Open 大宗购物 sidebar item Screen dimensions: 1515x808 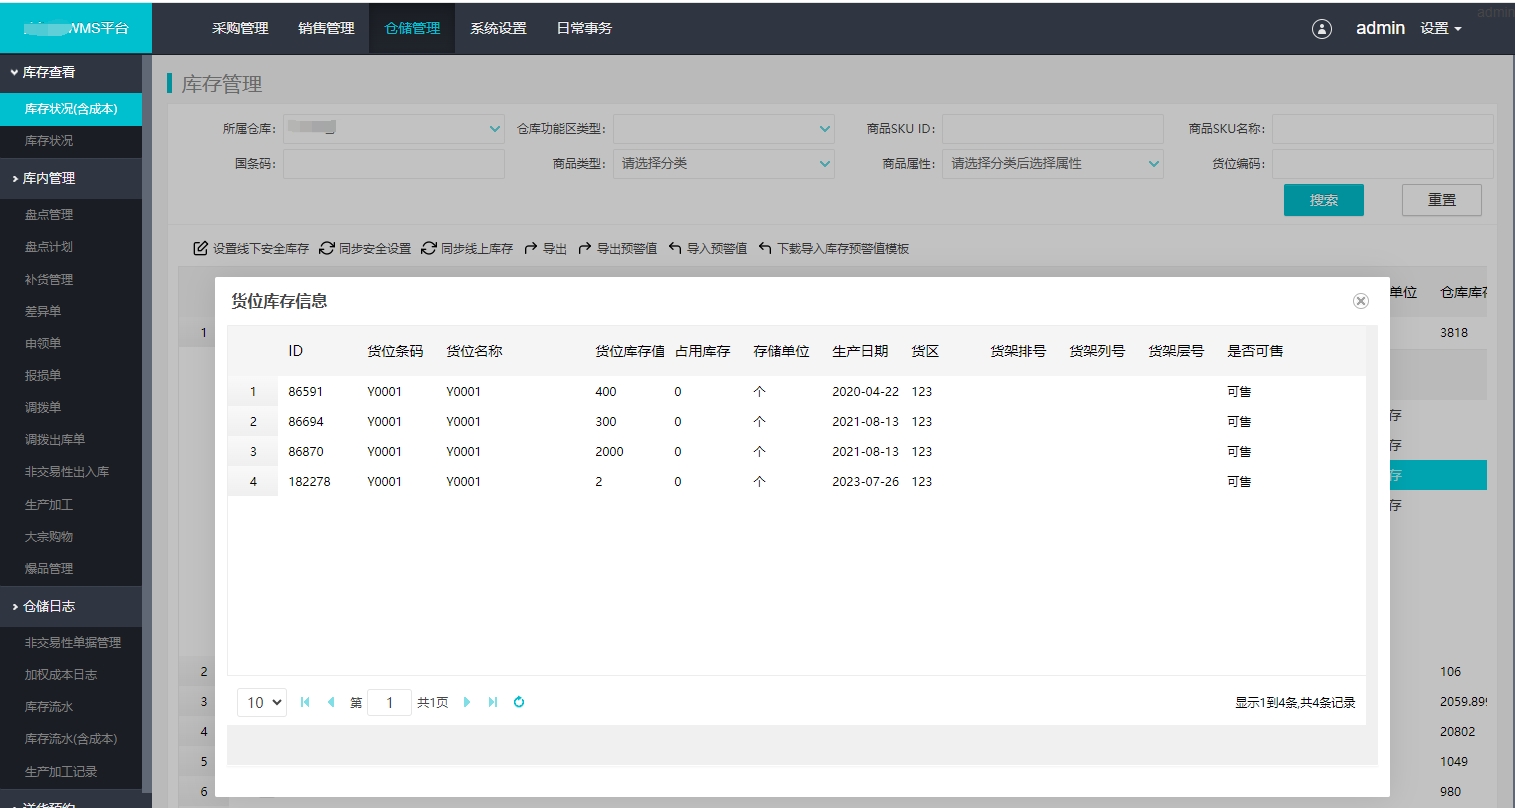(x=71, y=537)
